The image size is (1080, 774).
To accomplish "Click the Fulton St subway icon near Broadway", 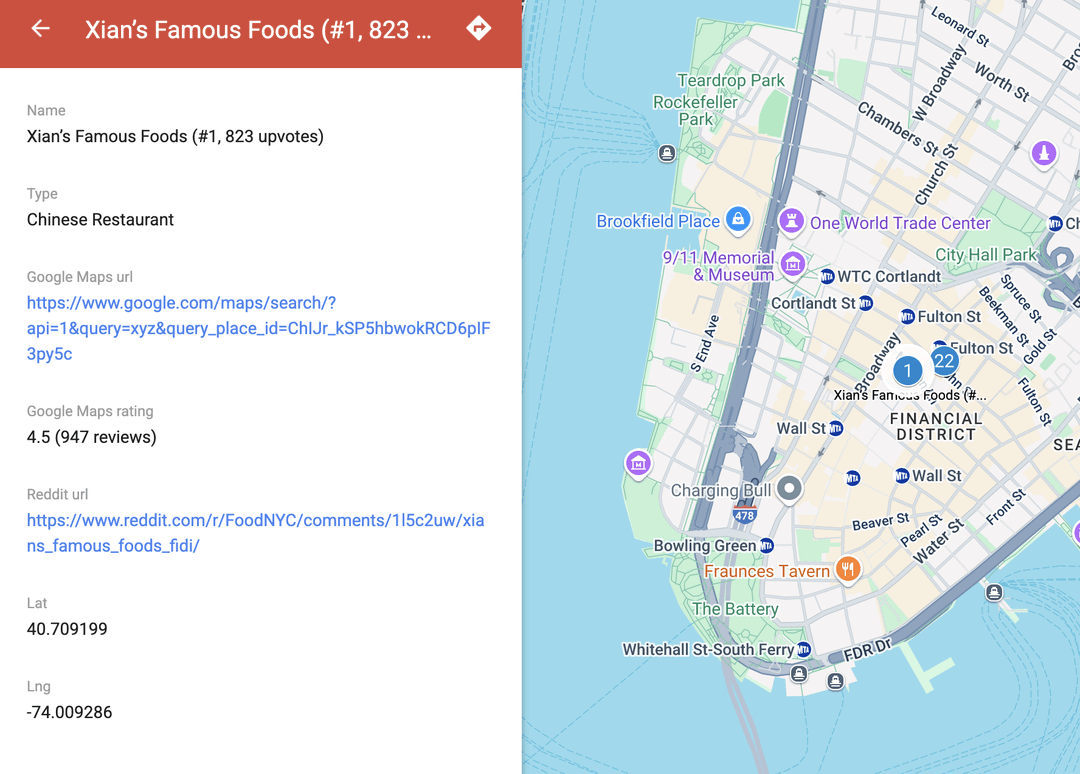I will coord(908,317).
